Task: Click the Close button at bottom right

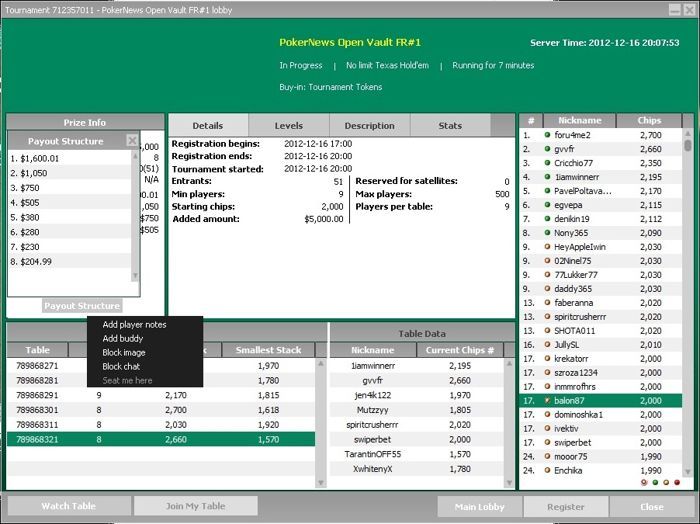Action: coord(652,507)
